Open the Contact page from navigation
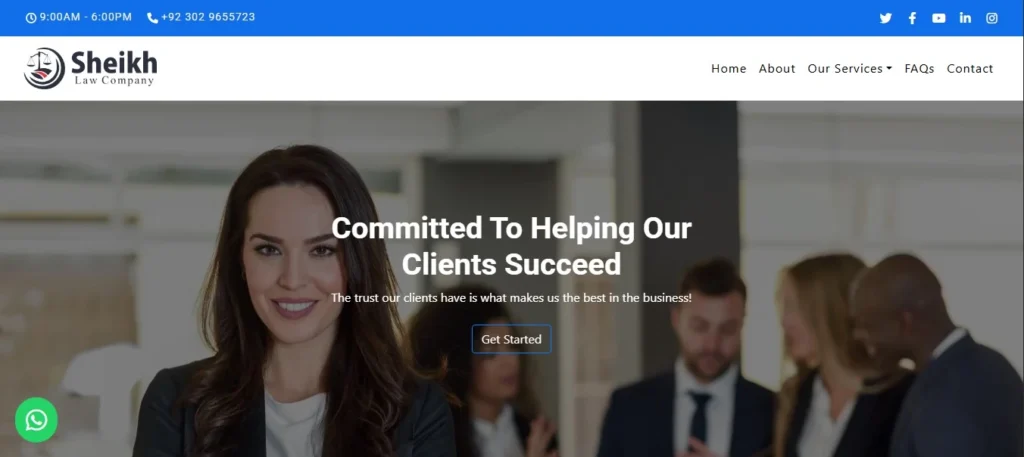The width and height of the screenshot is (1024, 457). (x=969, y=69)
